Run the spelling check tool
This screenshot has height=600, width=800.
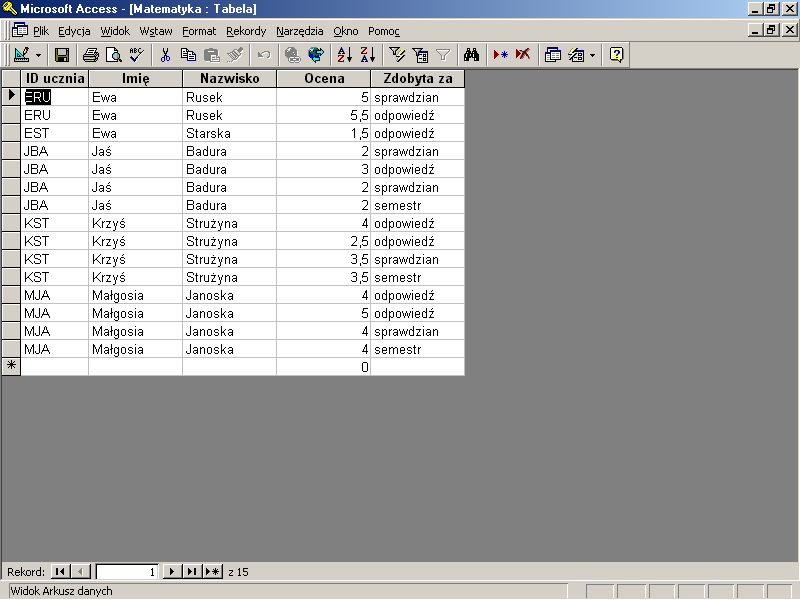pyautogui.click(x=136, y=55)
